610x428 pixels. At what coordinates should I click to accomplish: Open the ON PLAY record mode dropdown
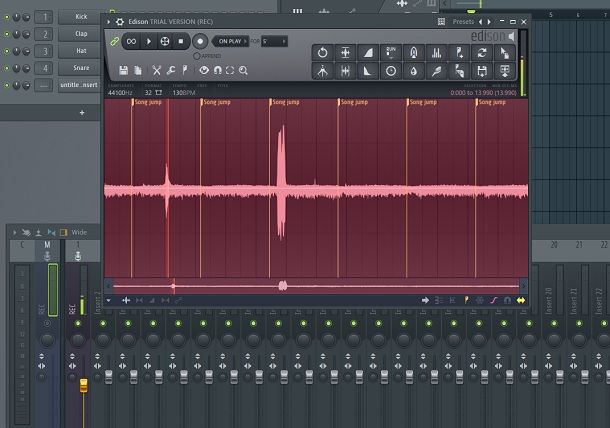231,41
